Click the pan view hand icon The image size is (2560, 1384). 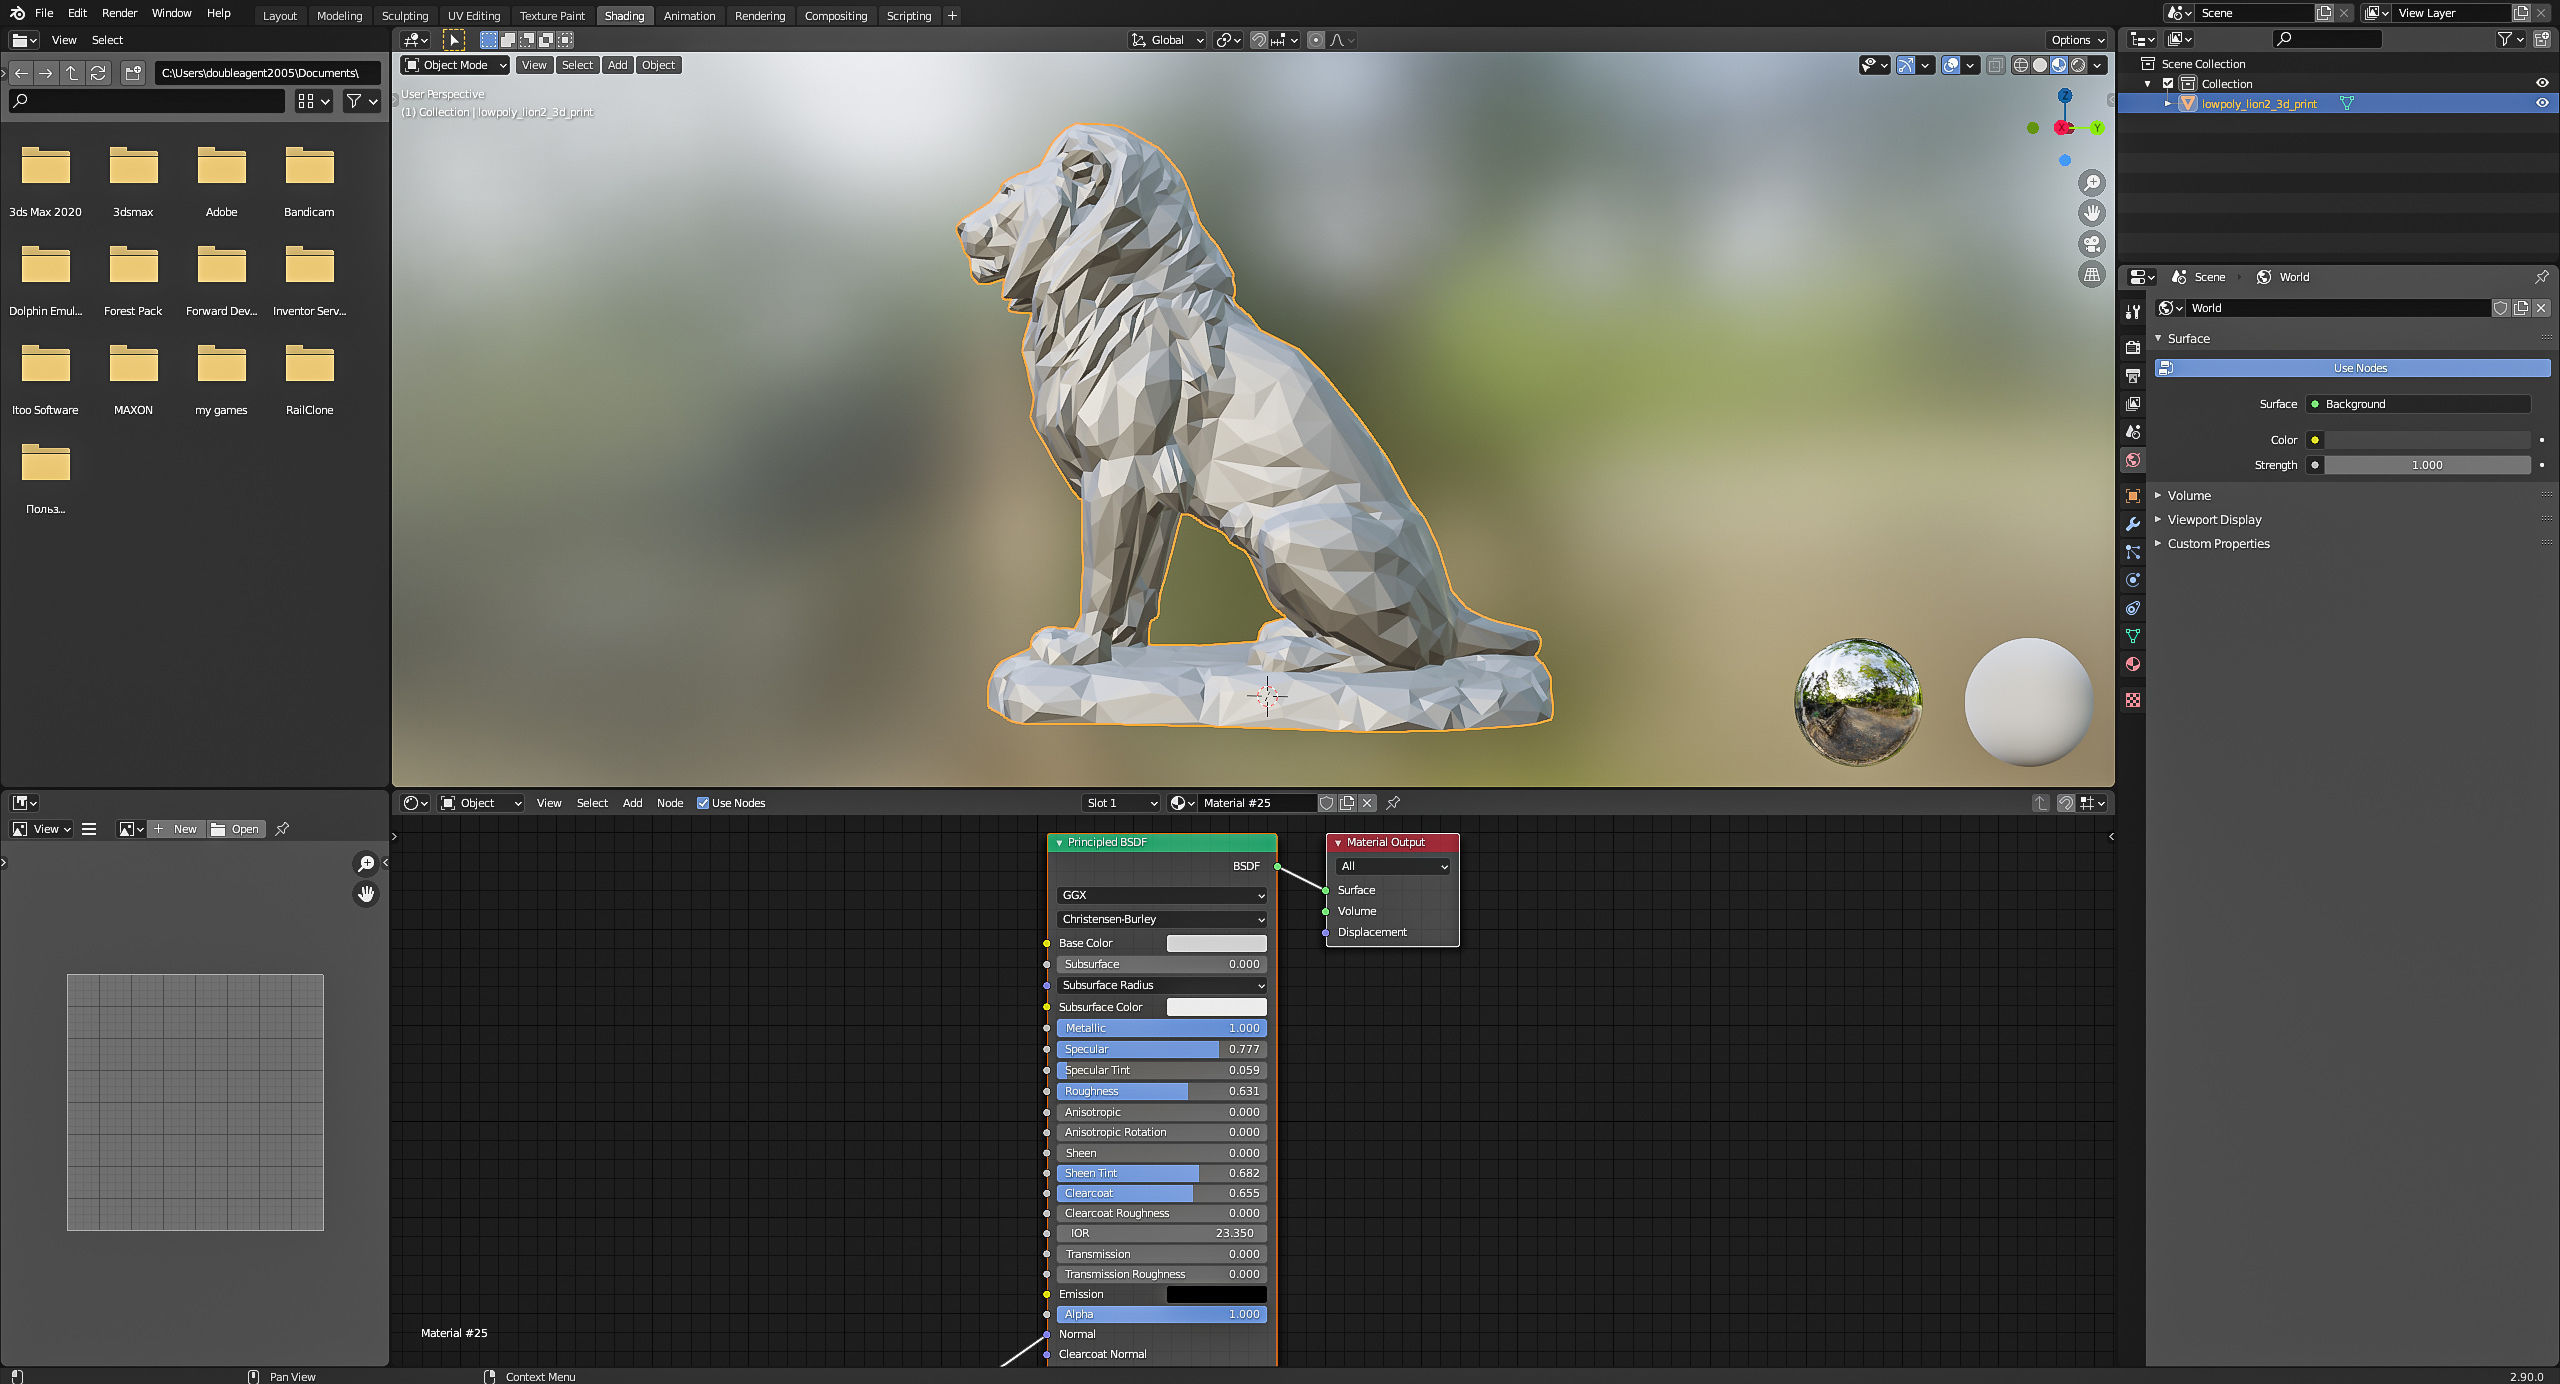pyautogui.click(x=2091, y=213)
